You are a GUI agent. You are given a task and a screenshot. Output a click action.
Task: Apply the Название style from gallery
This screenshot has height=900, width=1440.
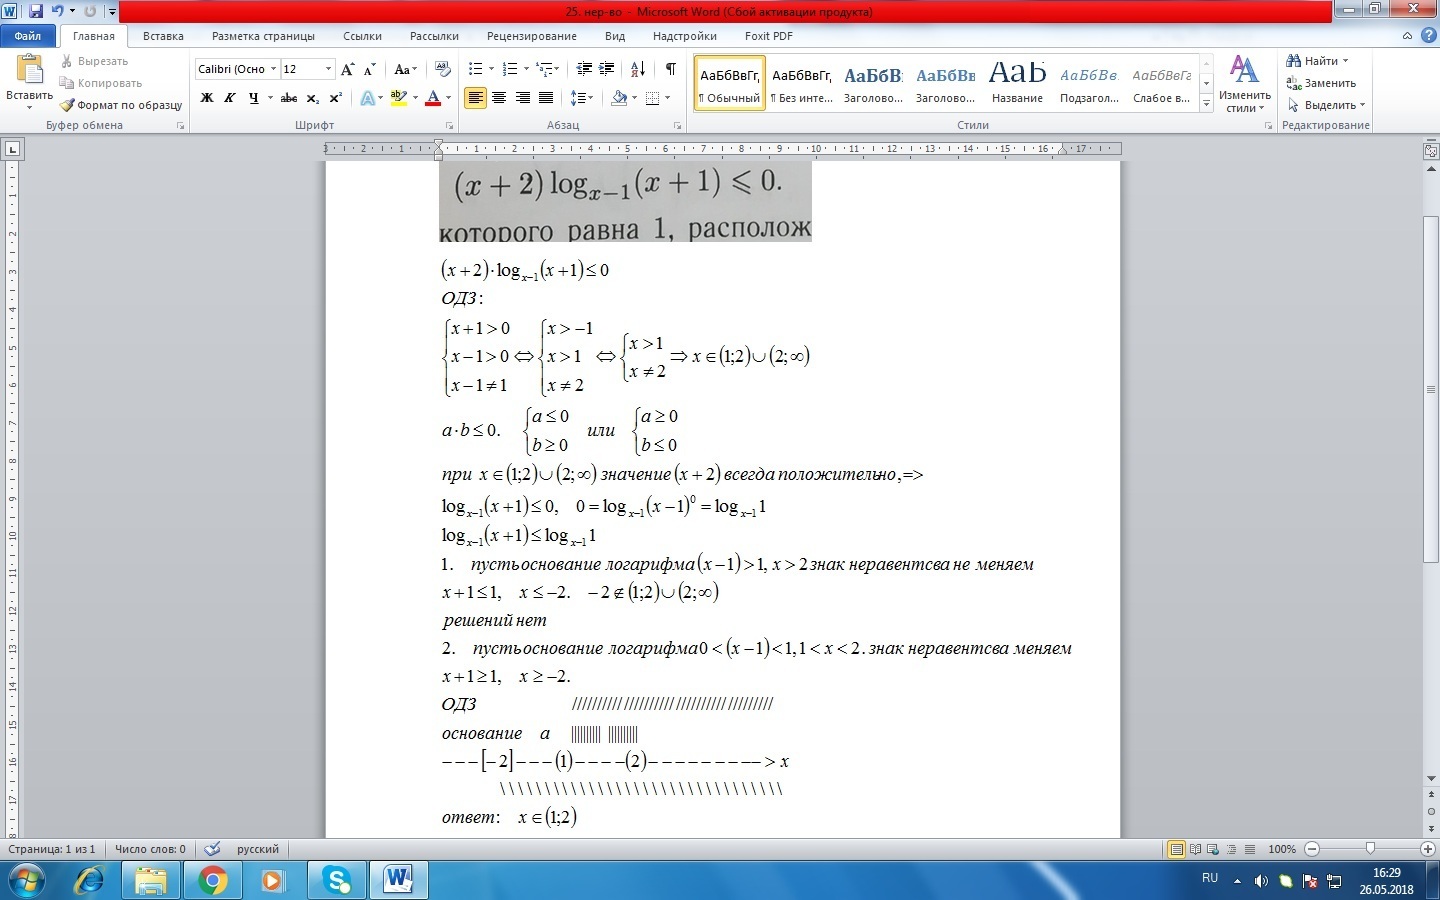(1017, 82)
